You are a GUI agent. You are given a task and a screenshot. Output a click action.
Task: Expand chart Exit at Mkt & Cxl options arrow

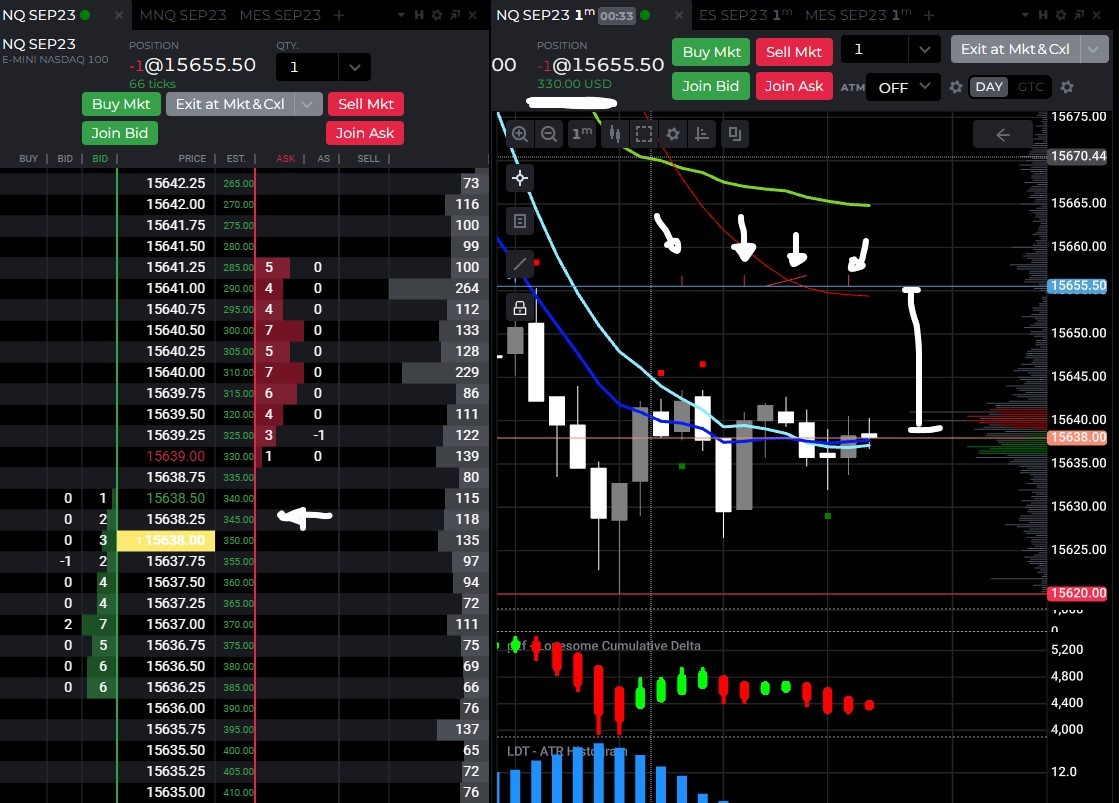[x=1094, y=49]
